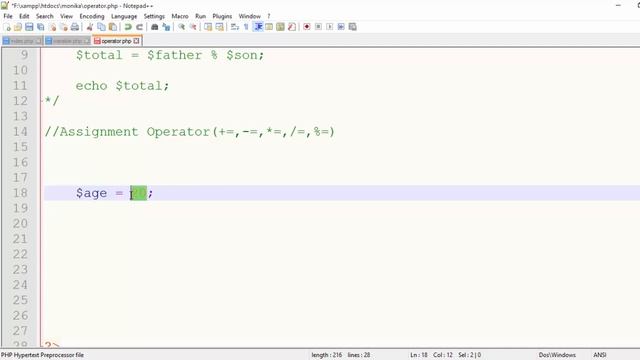Copy the selected text from toolbar
The image size is (640, 360).
[x=101, y=27]
